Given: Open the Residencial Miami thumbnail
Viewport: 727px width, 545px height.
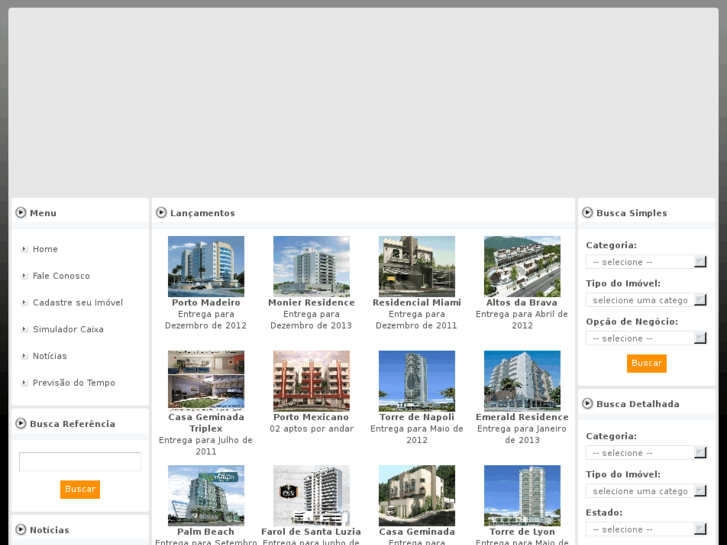Looking at the screenshot, I should tap(416, 266).
